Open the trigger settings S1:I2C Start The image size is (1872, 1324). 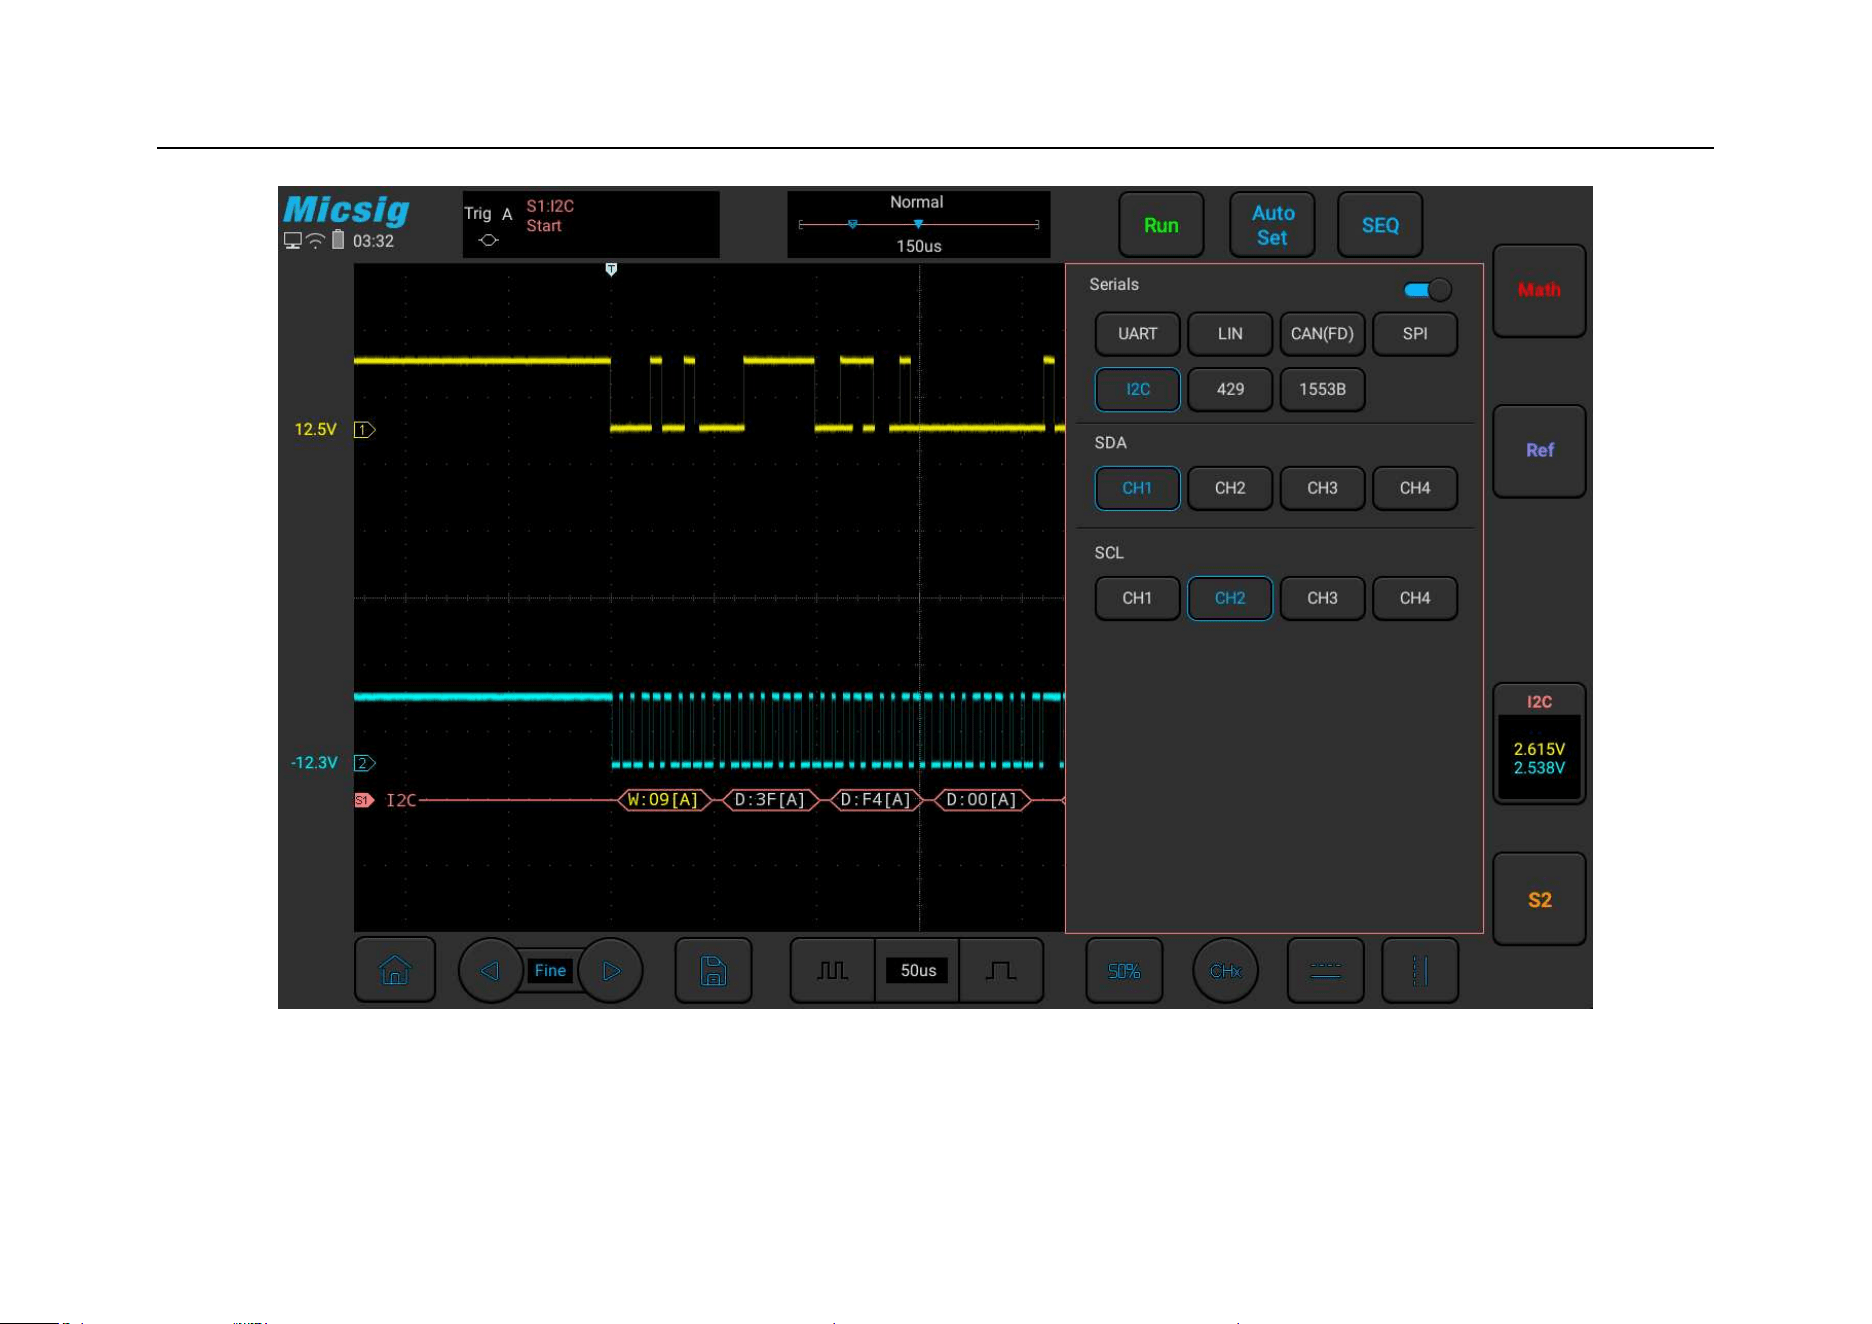(x=591, y=225)
